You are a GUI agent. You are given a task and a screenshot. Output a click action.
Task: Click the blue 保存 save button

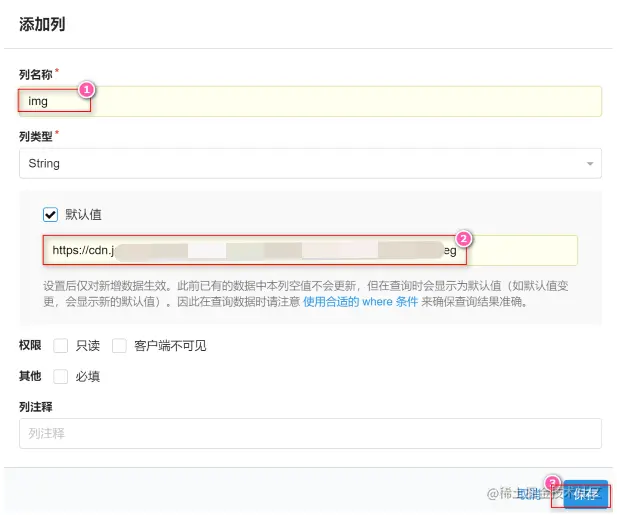tap(586, 494)
